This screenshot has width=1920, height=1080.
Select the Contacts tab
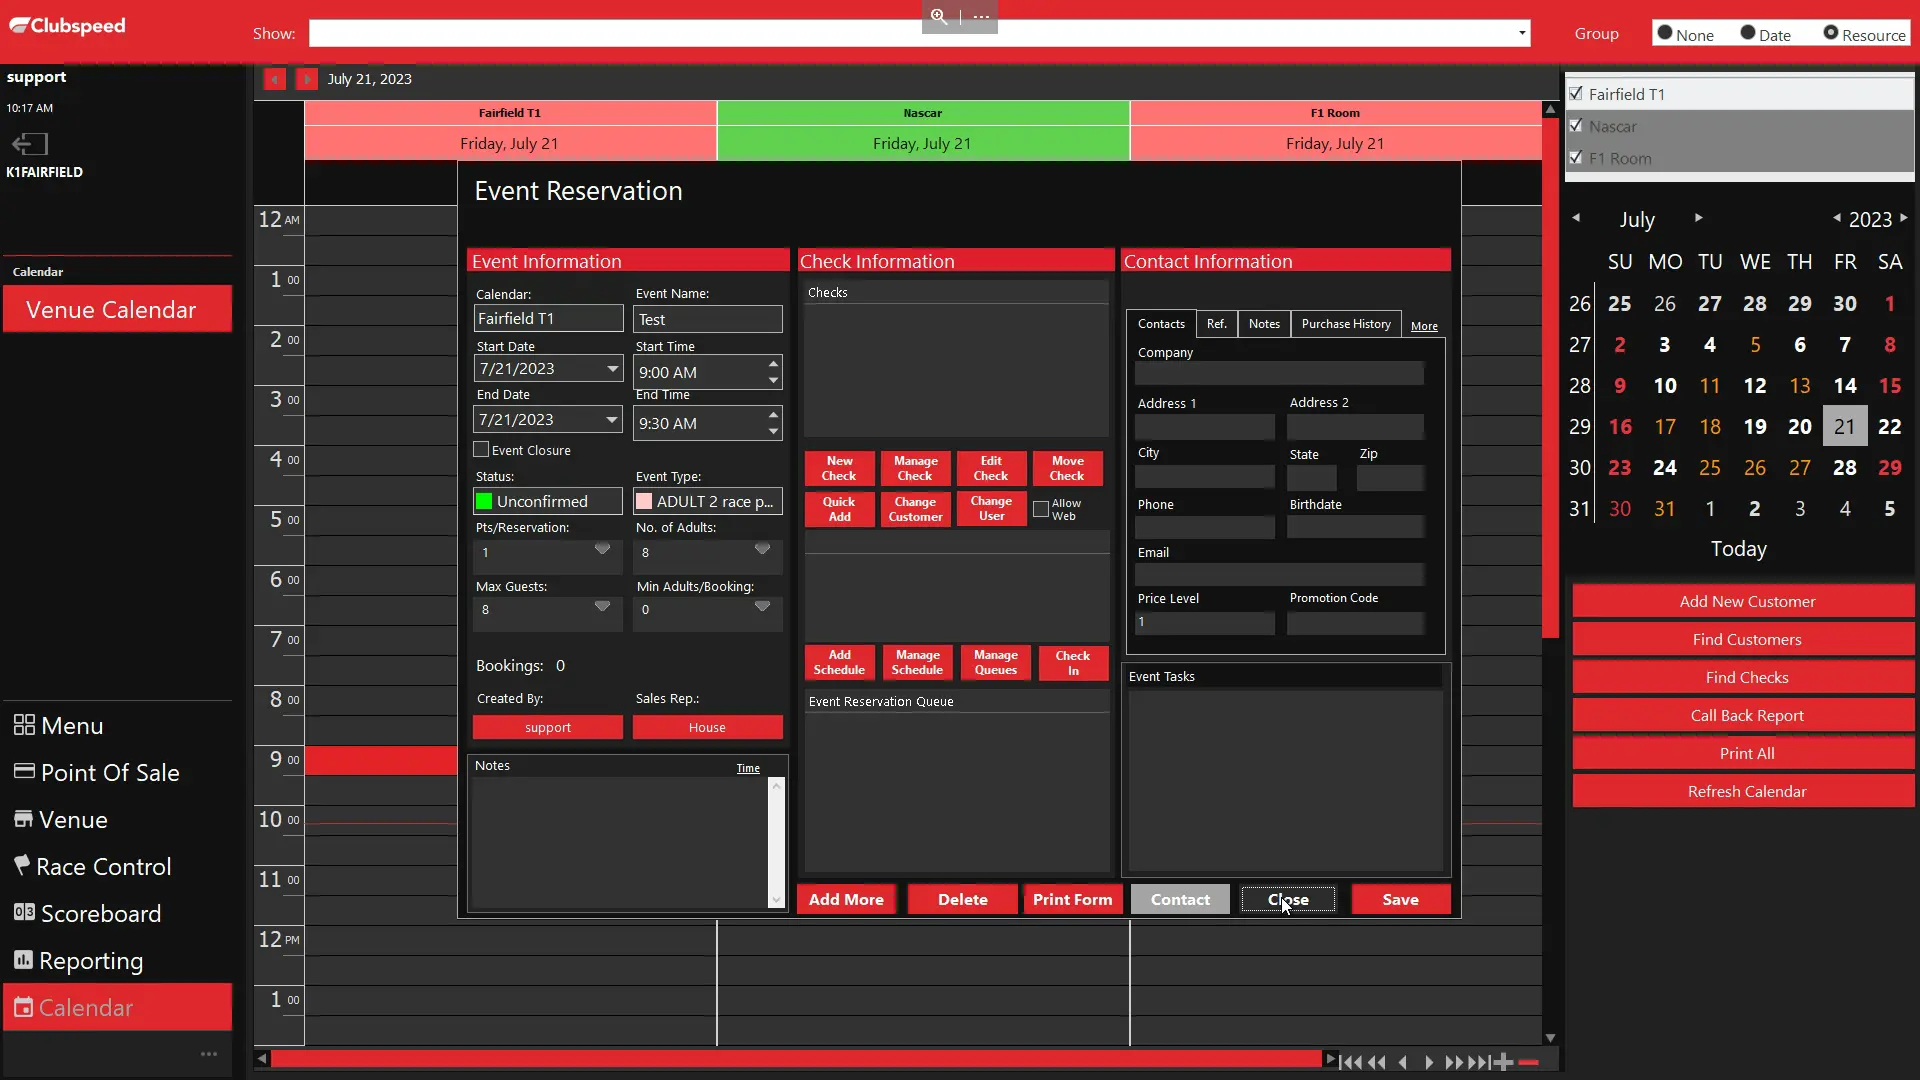[x=1161, y=324]
